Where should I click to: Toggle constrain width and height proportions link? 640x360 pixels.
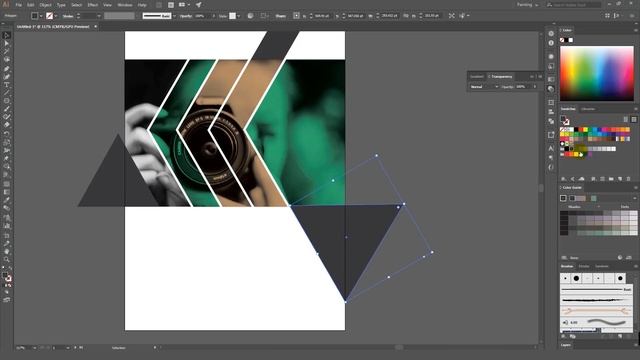pyautogui.click(x=406, y=16)
